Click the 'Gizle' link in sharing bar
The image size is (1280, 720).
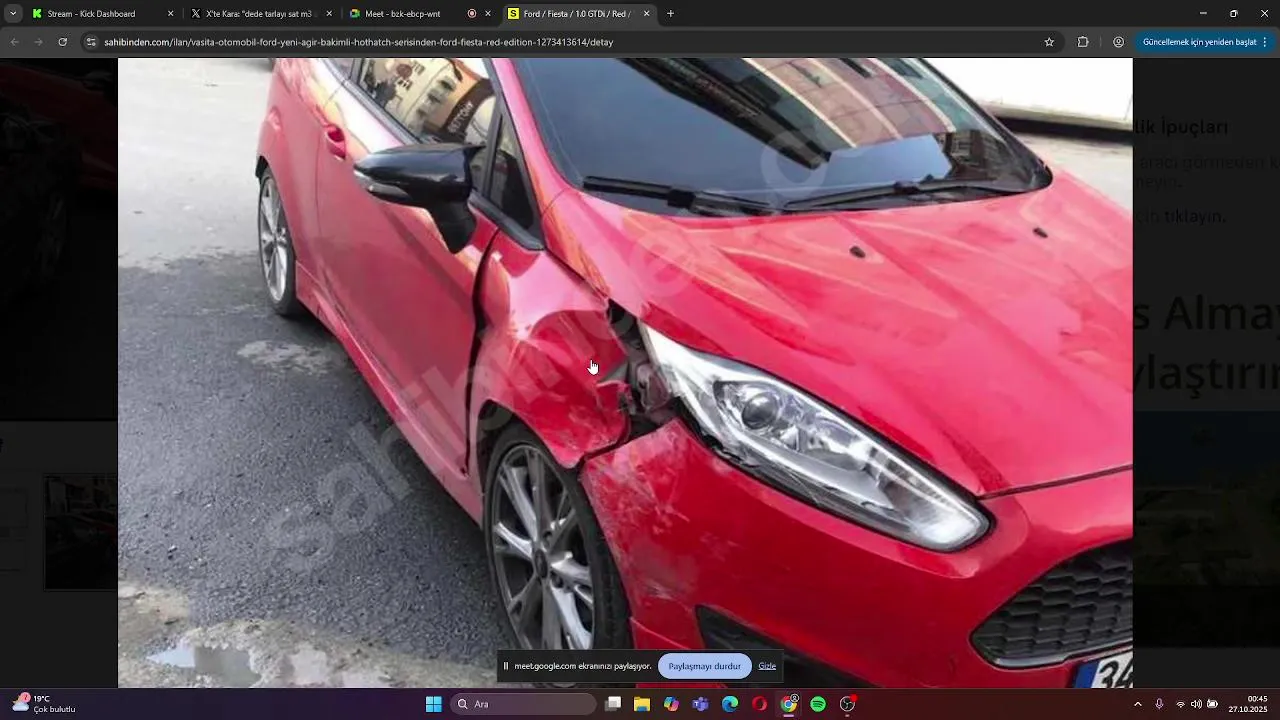[767, 666]
